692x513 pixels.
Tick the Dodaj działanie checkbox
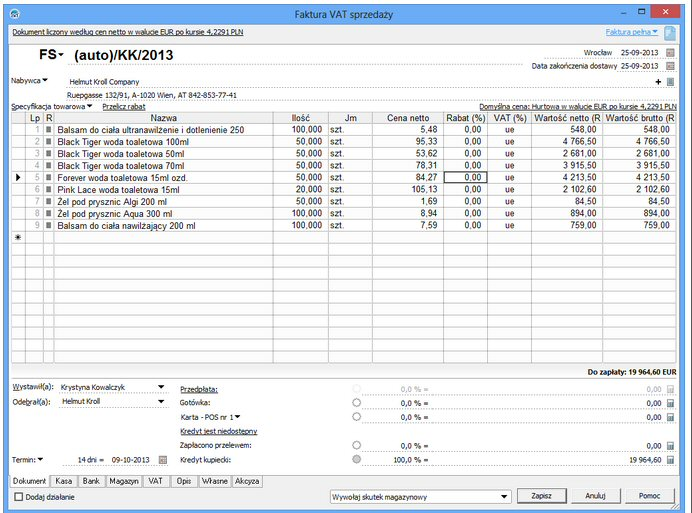click(x=19, y=496)
